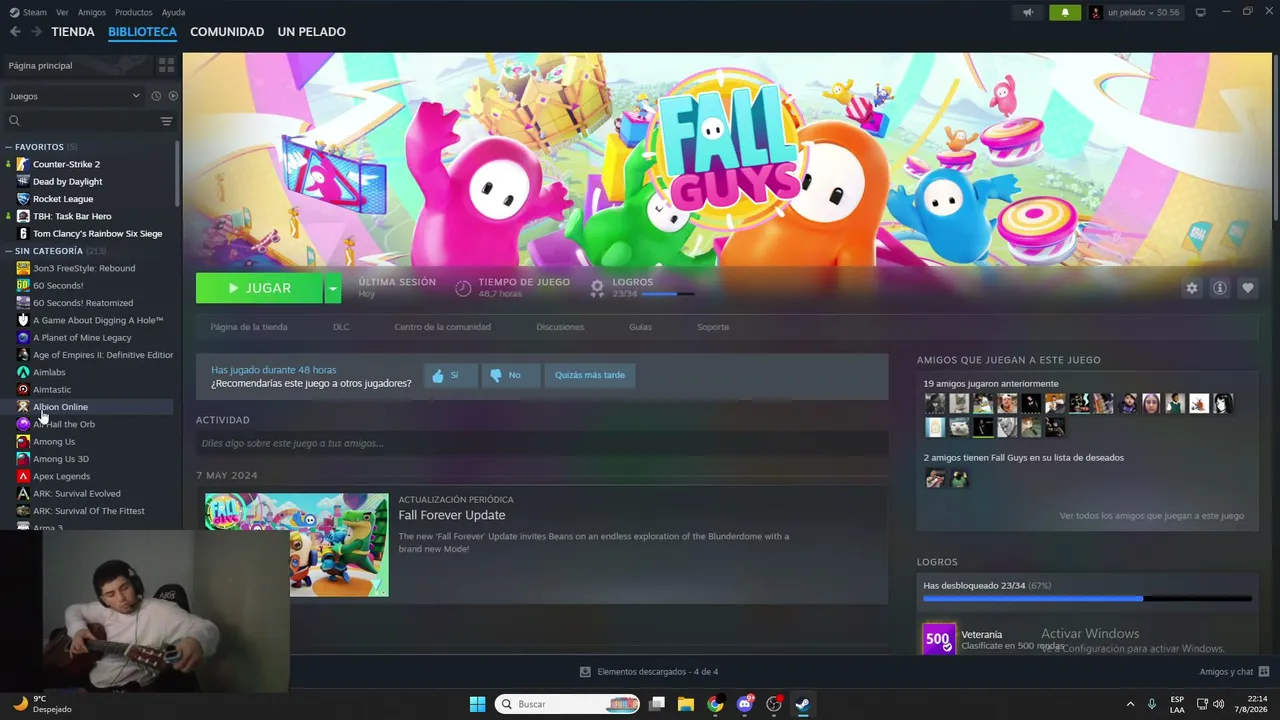Viewport: 1280px width, 720px height.
Task: Open the Fall Forever Update thumbnail
Action: 297,545
